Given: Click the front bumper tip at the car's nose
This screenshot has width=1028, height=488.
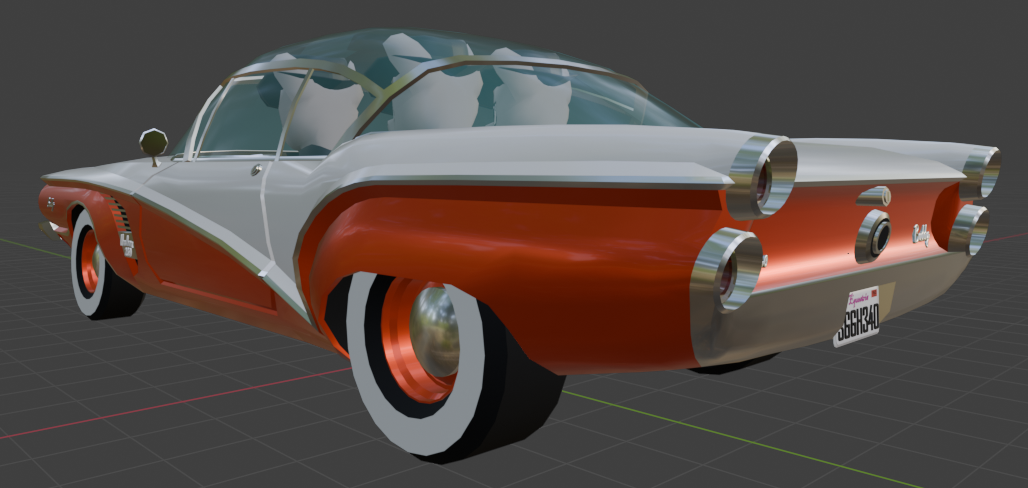Looking at the screenshot, I should coord(47,229).
